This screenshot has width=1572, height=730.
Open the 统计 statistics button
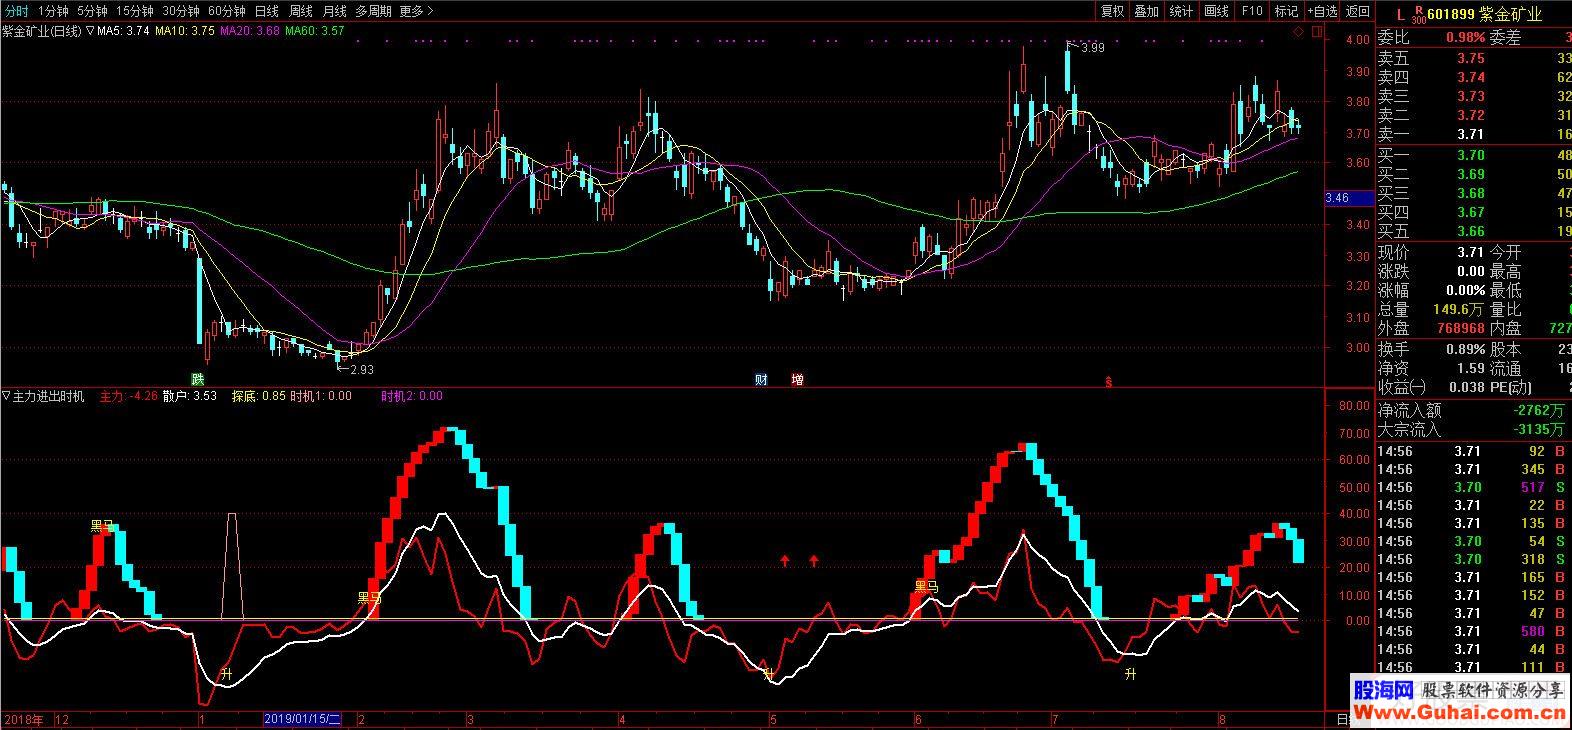tap(1181, 11)
